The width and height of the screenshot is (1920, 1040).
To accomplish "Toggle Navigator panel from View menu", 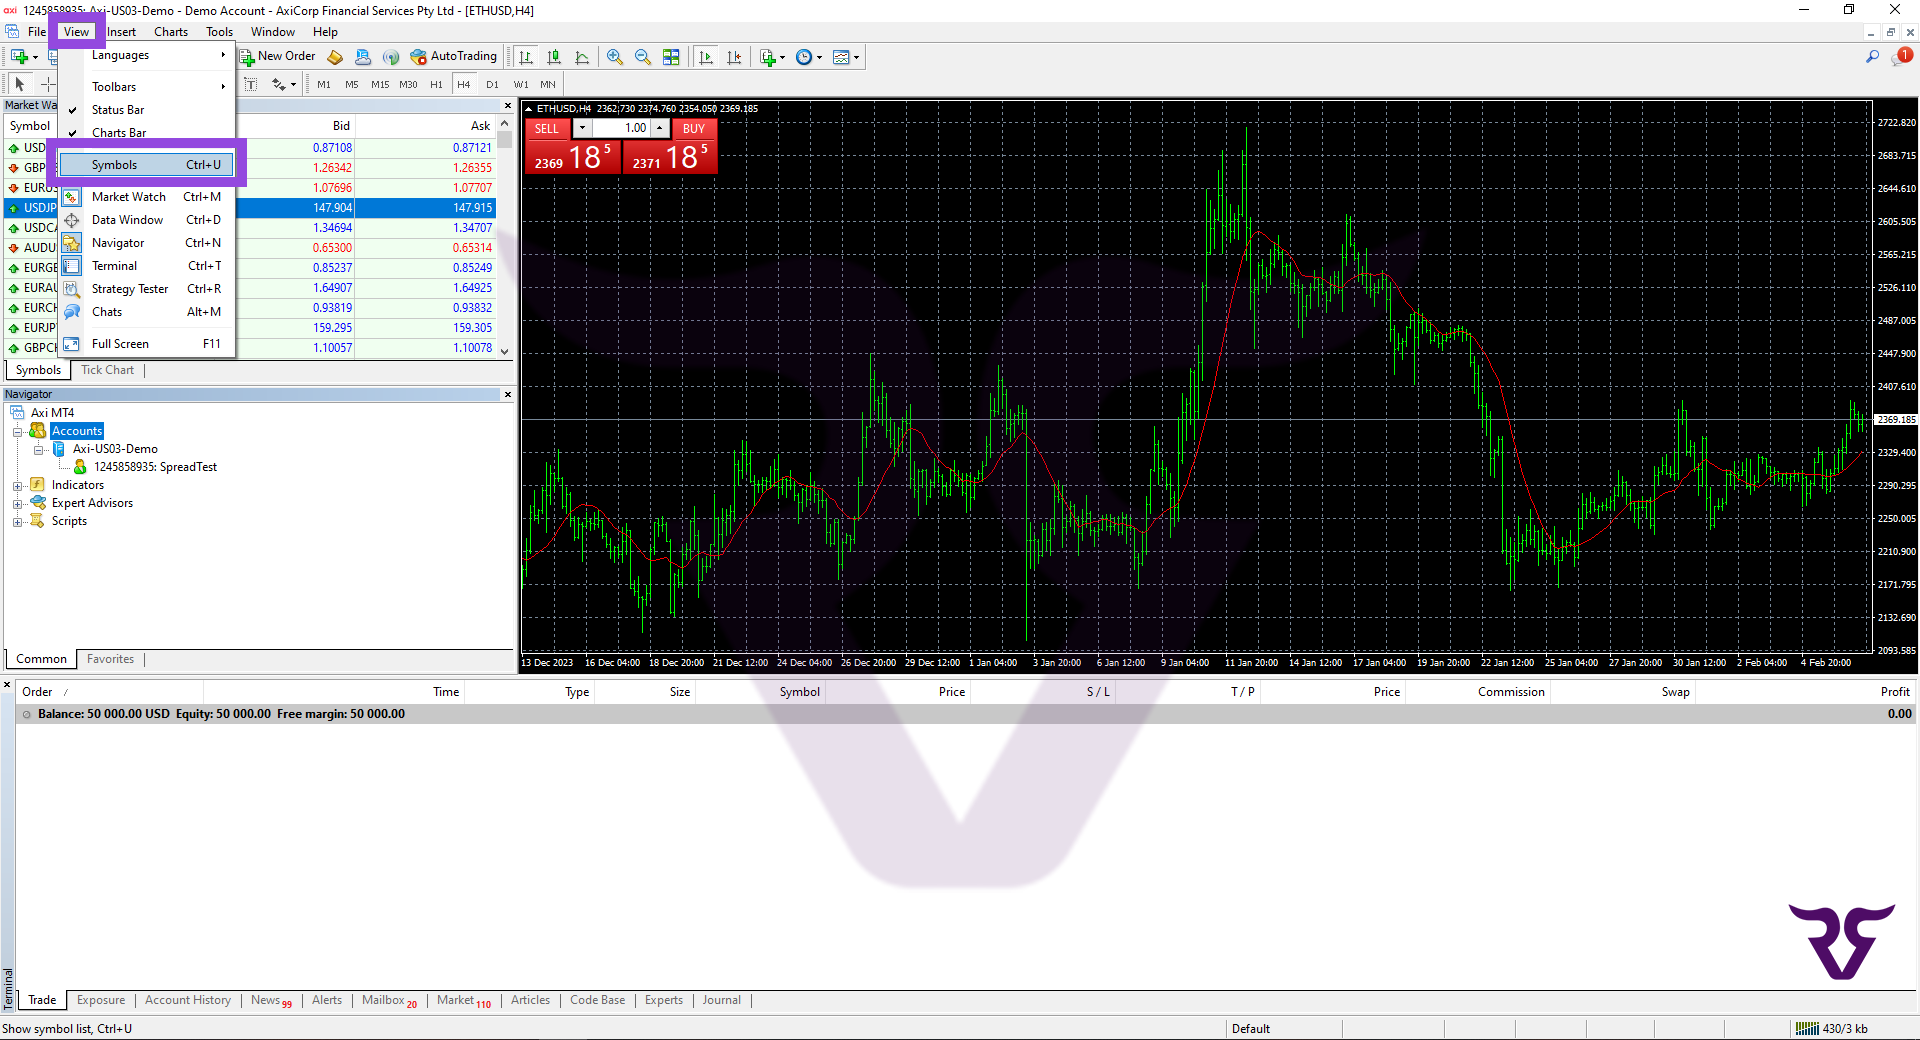I will coord(147,243).
